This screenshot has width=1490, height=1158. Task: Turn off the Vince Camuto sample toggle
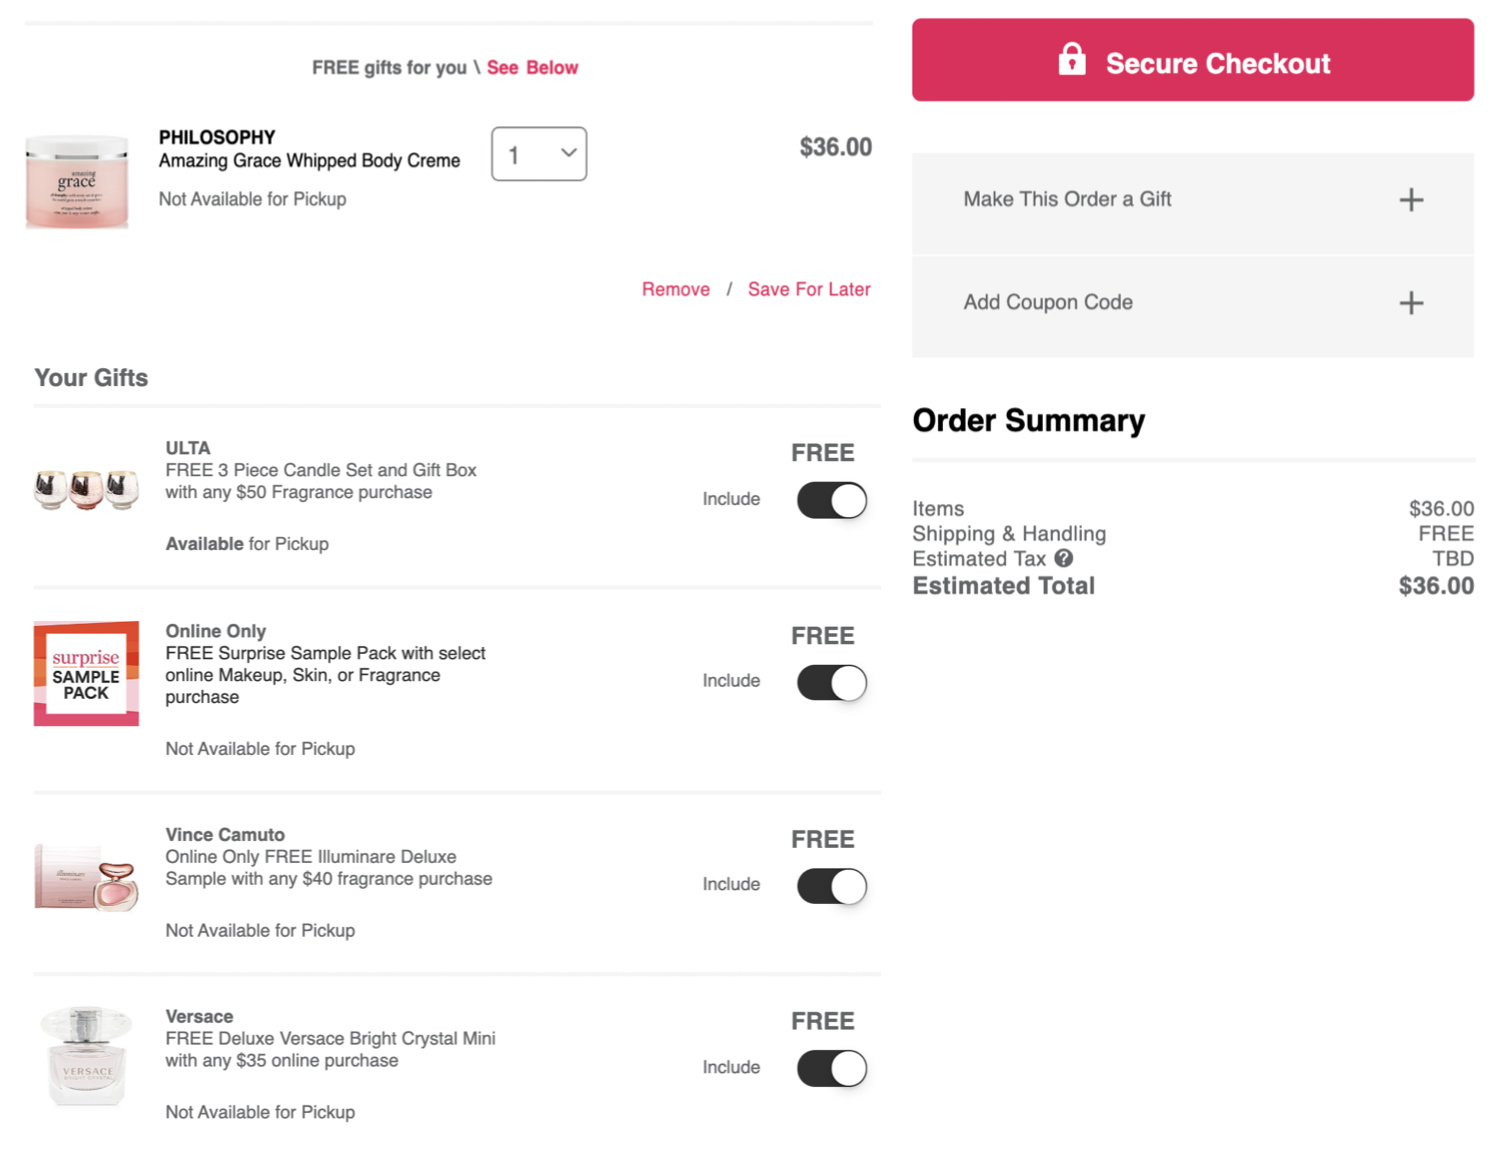click(832, 886)
